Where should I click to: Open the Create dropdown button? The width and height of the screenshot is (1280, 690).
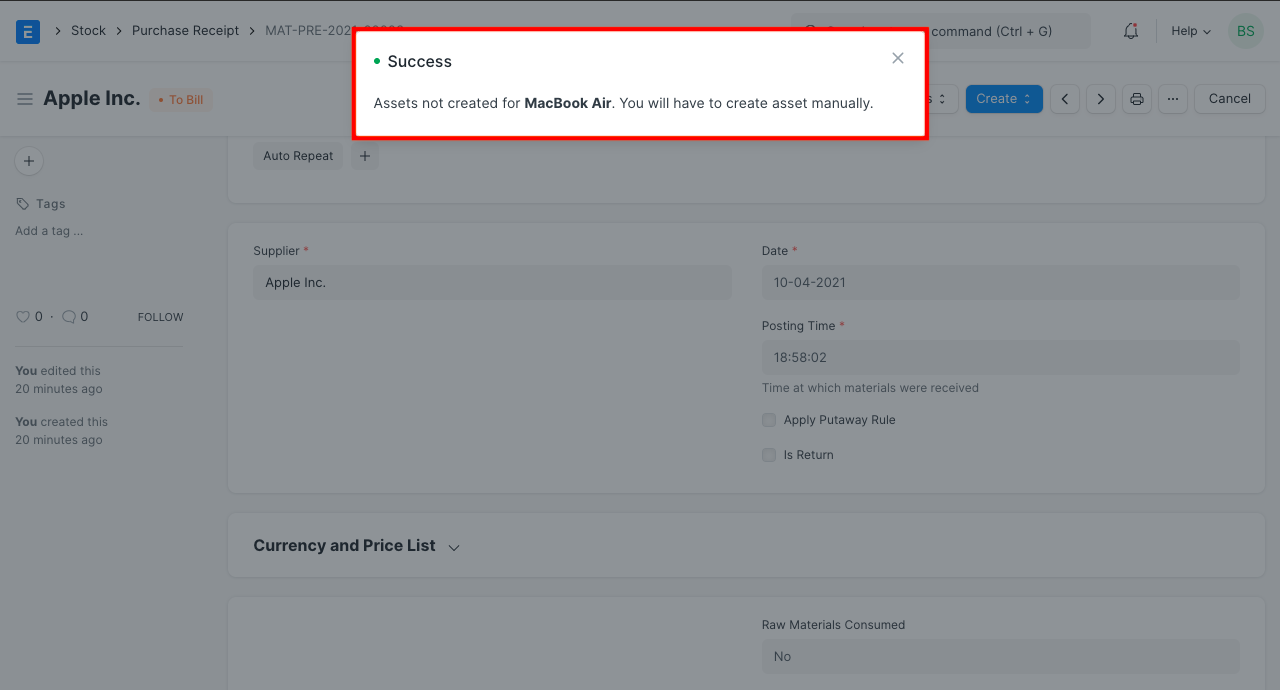coord(1004,99)
